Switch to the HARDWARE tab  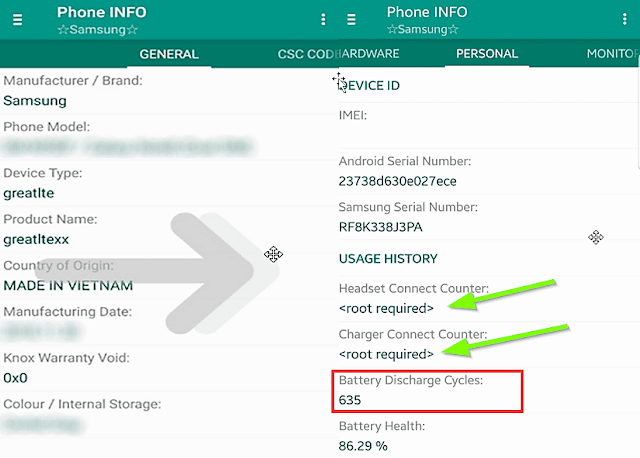(x=369, y=53)
